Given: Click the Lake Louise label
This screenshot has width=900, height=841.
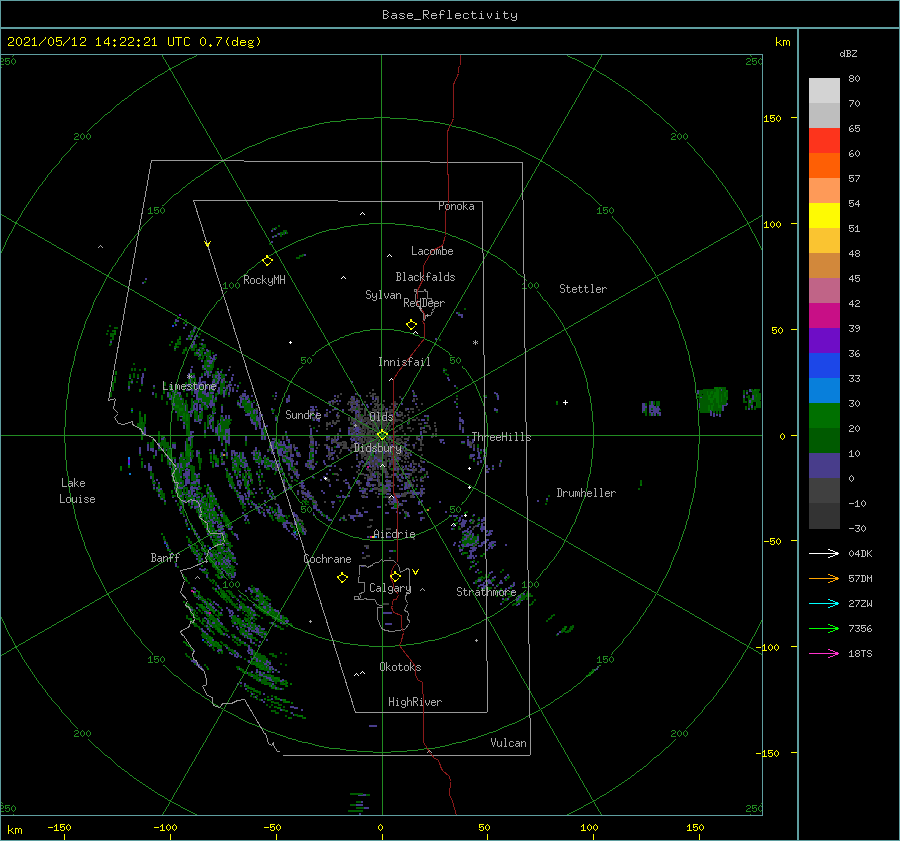Looking at the screenshot, I should tap(77, 491).
